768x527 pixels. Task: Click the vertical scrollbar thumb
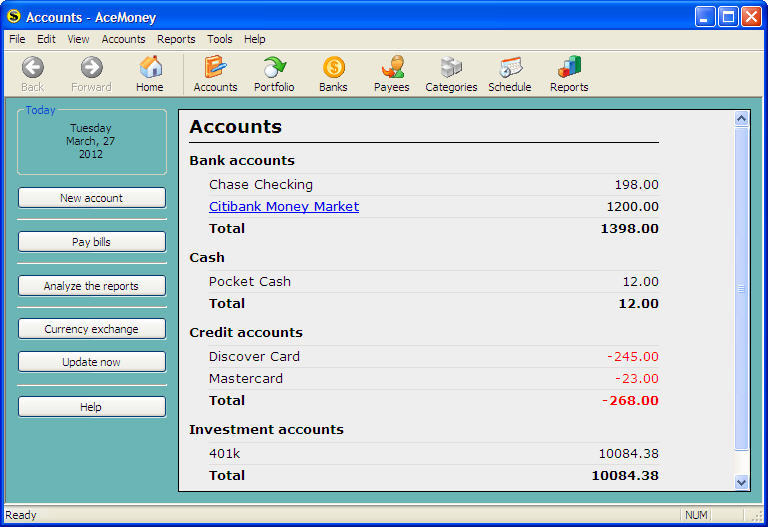(742, 288)
